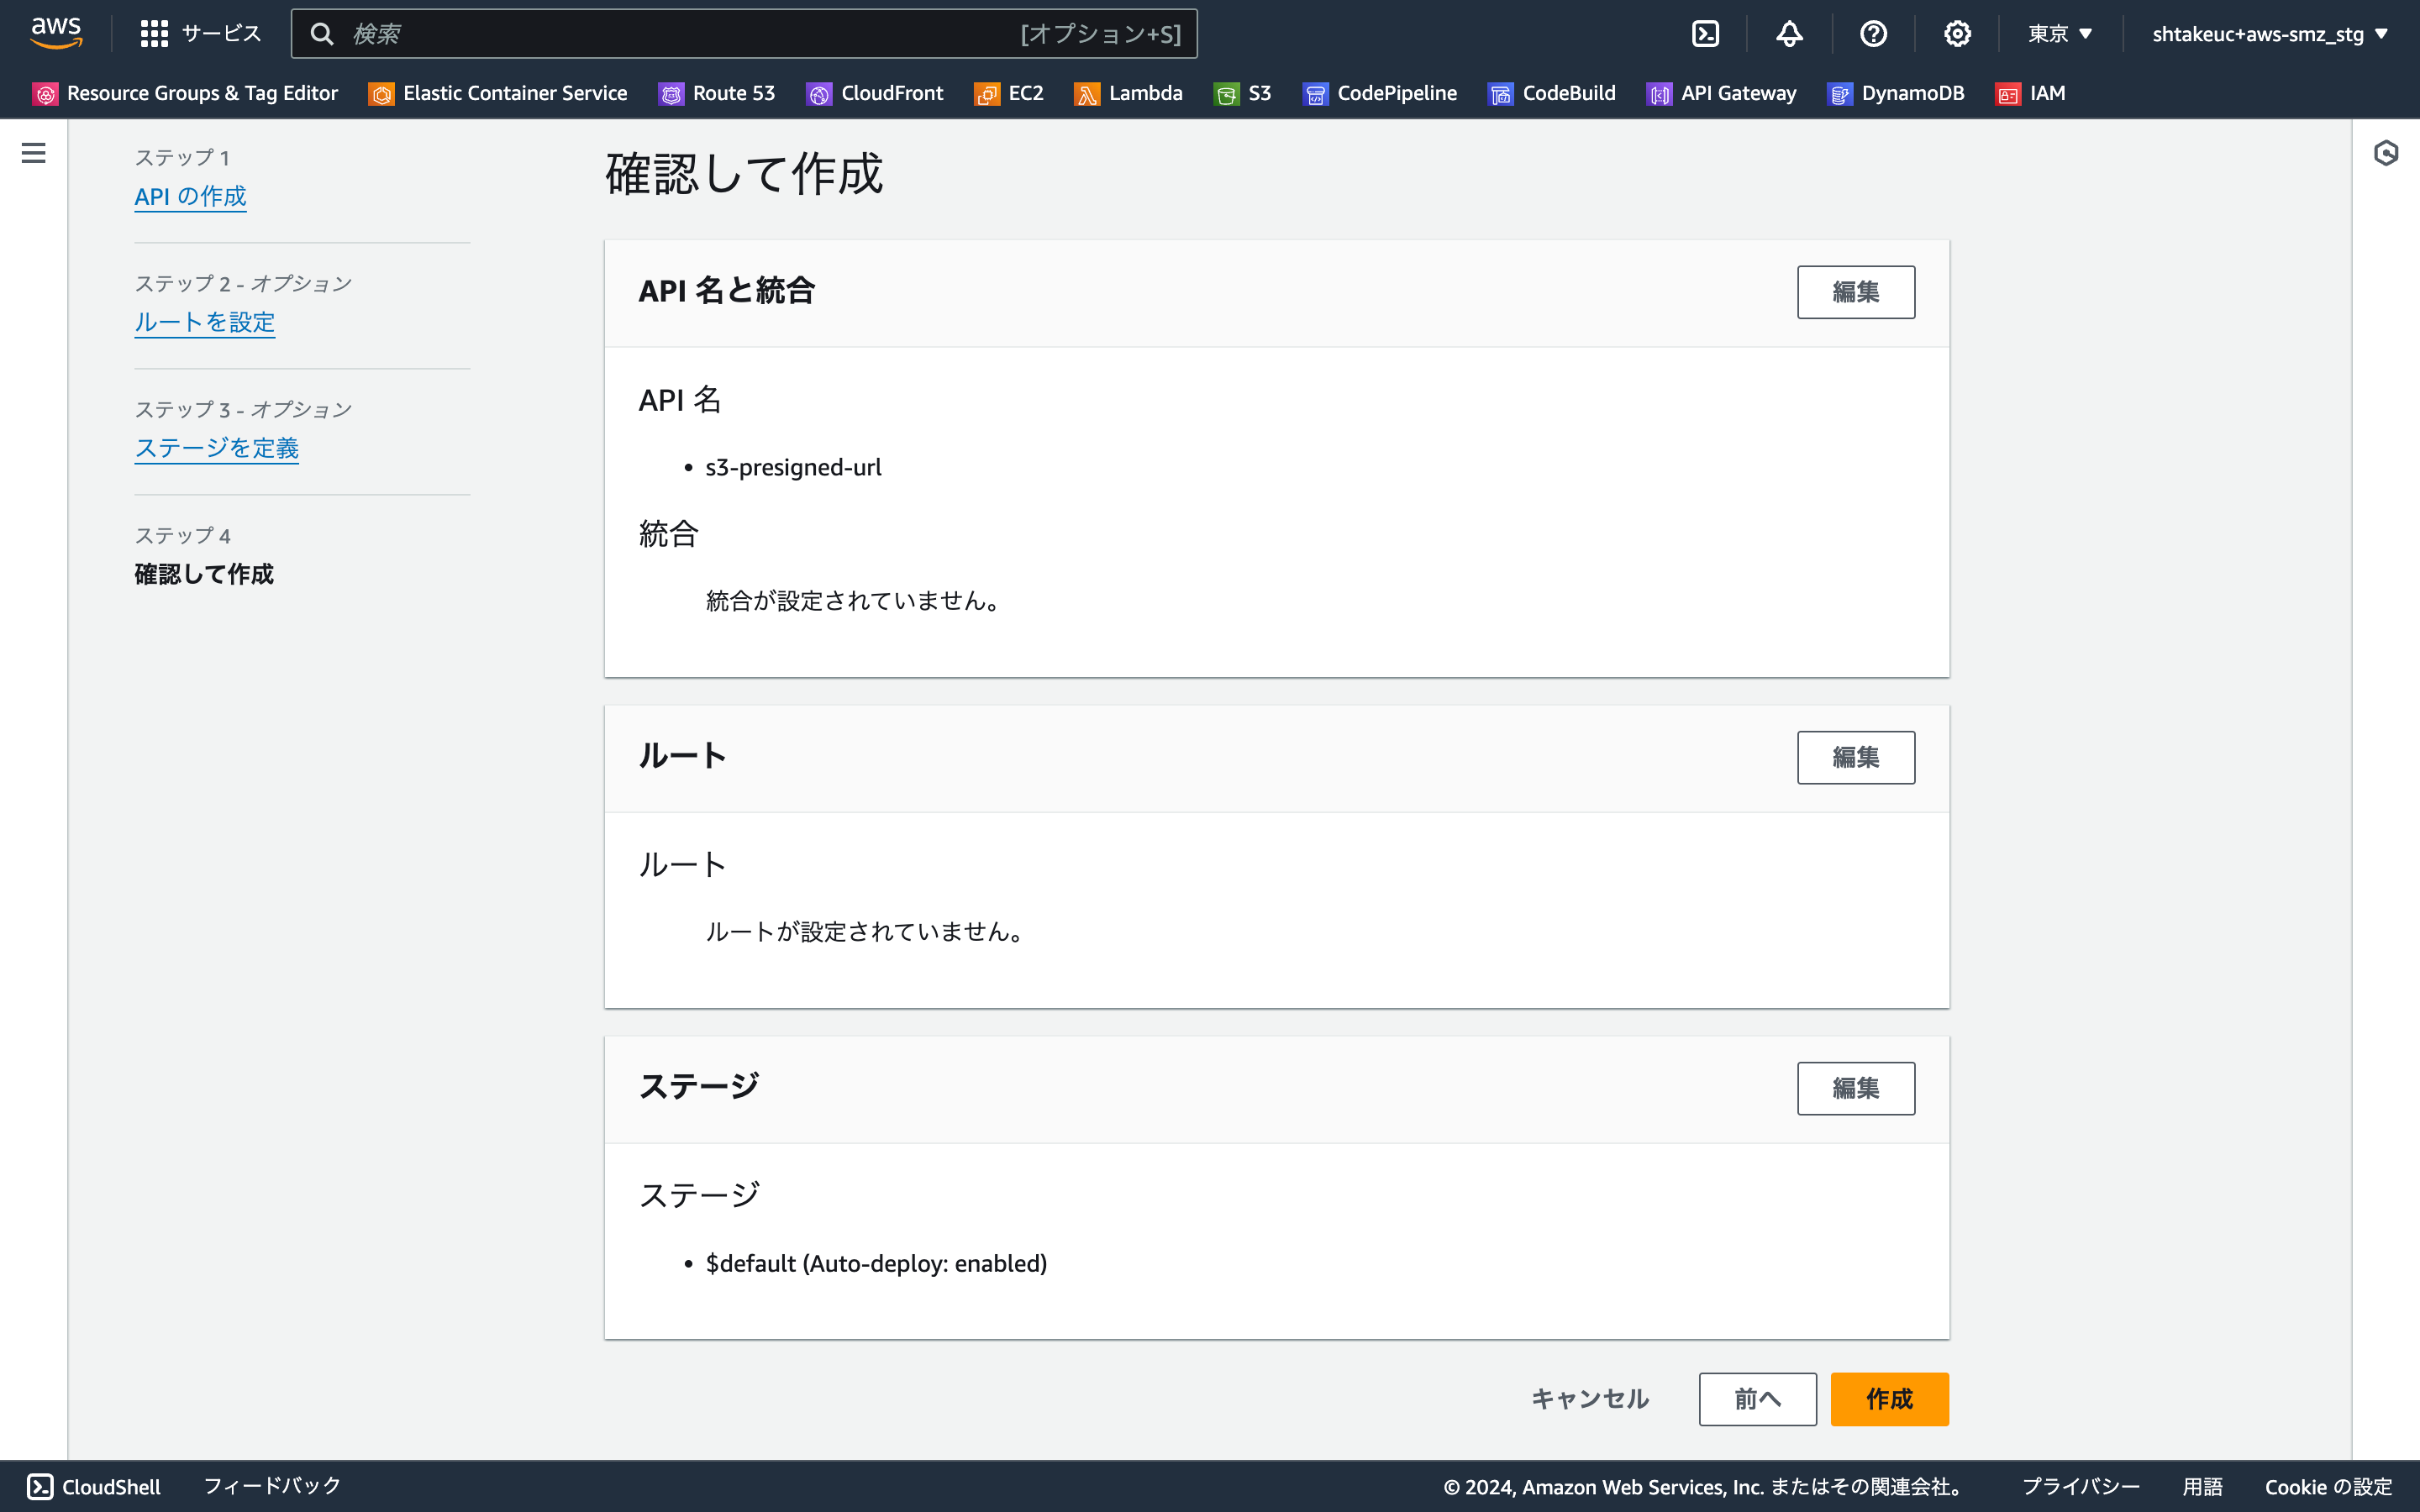
Task: Click the 作成 button to create the API
Action: pyautogui.click(x=1888, y=1399)
